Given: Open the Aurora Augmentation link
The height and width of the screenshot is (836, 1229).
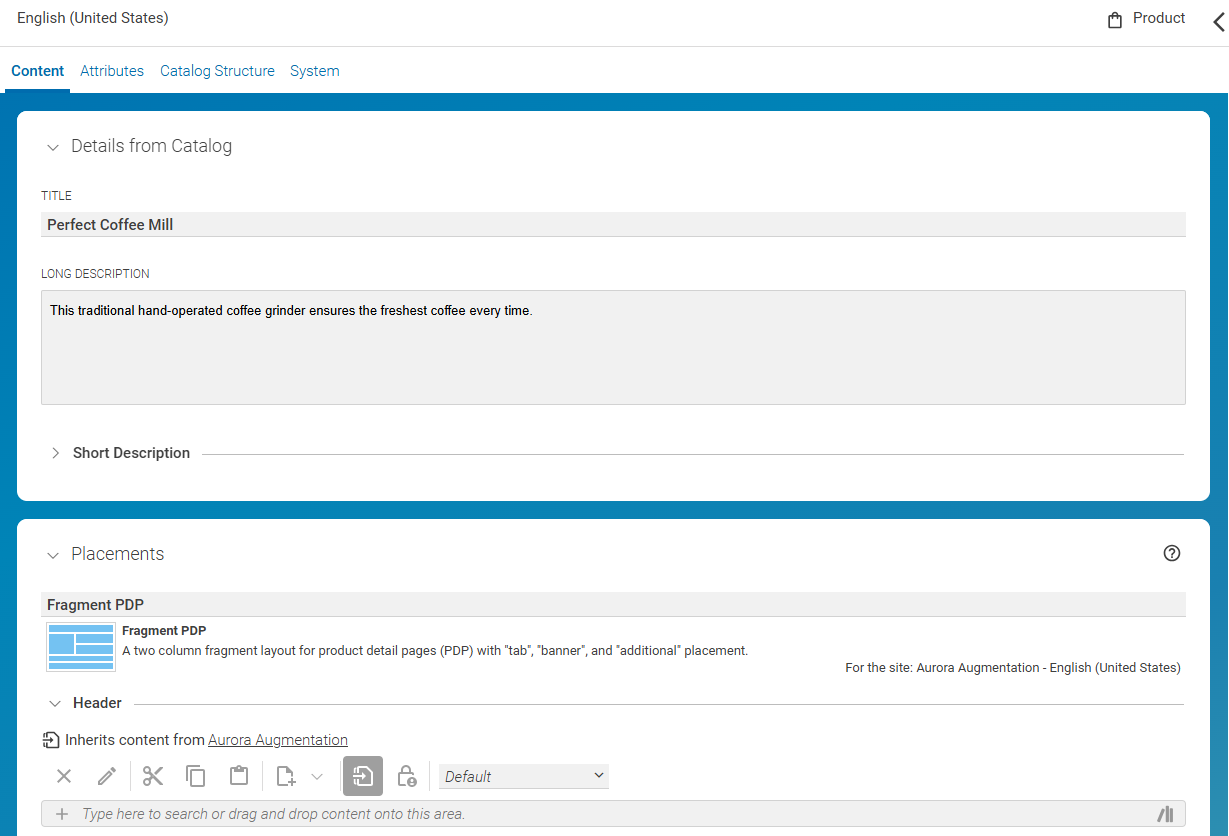Looking at the screenshot, I should point(278,740).
